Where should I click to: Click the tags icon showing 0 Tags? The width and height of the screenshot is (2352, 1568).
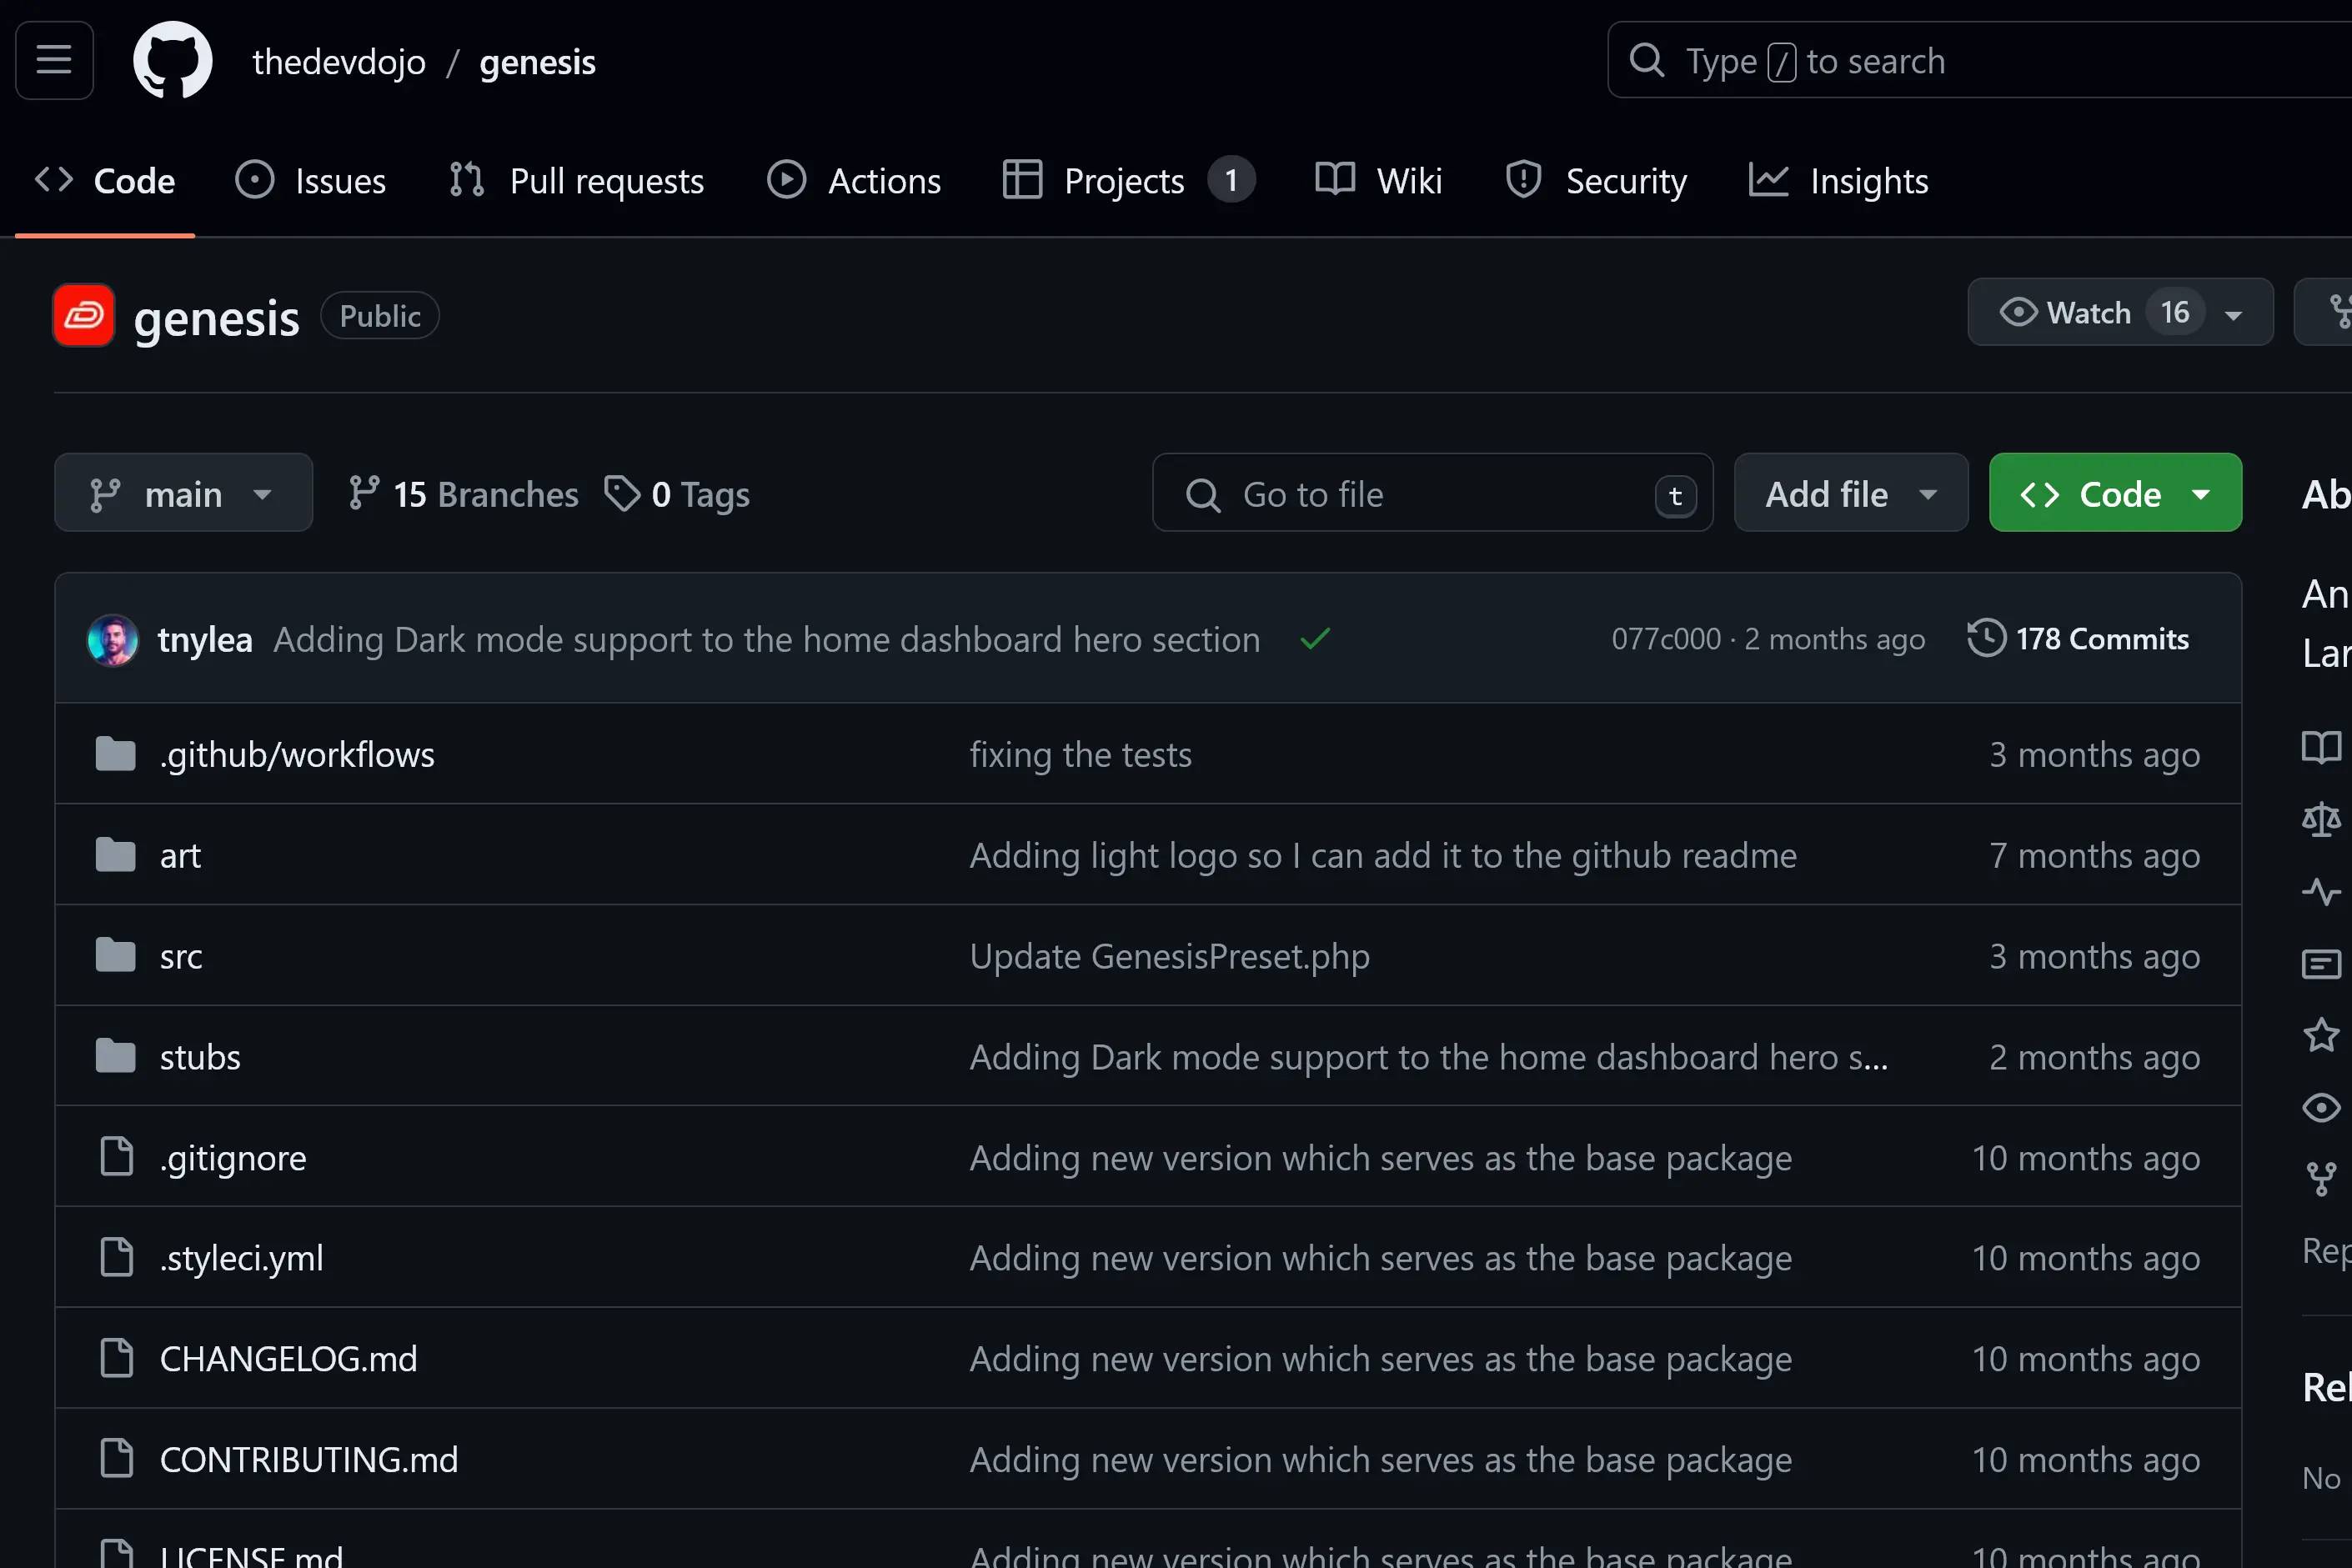pos(622,494)
